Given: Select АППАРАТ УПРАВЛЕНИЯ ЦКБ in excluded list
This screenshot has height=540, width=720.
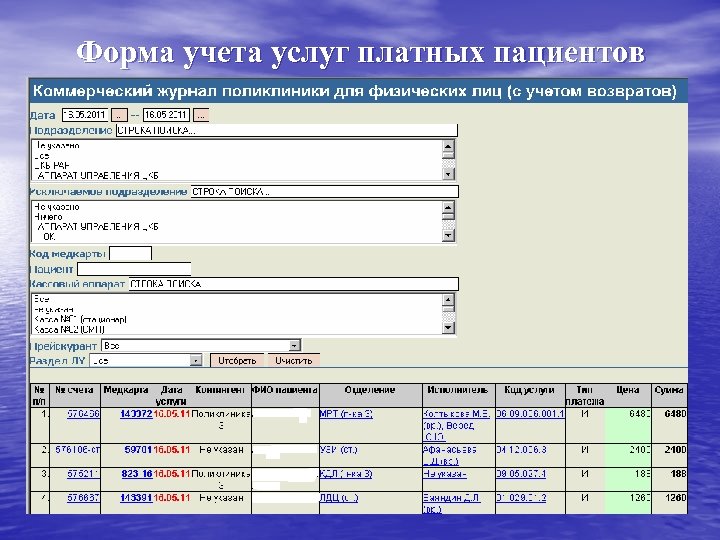Looking at the screenshot, I should [97, 227].
